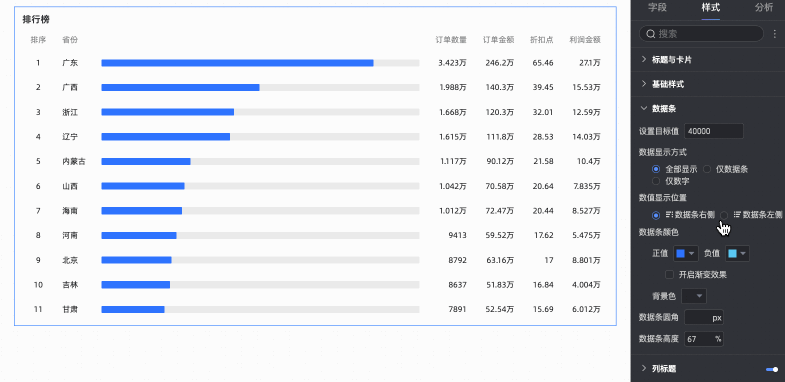785x382 pixels.
Task: Click the search magnifier icon
Action: pyautogui.click(x=651, y=34)
